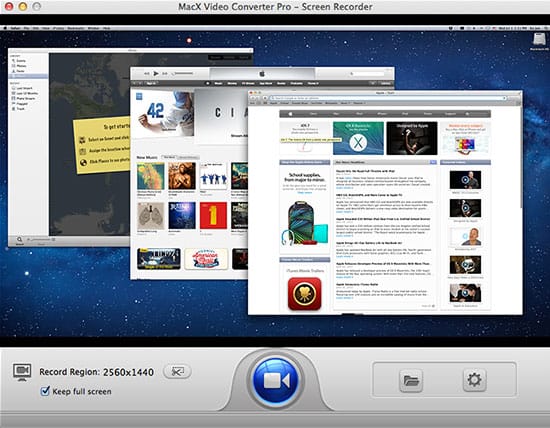Click the Macintosh HD desktop drive icon

coord(539,40)
